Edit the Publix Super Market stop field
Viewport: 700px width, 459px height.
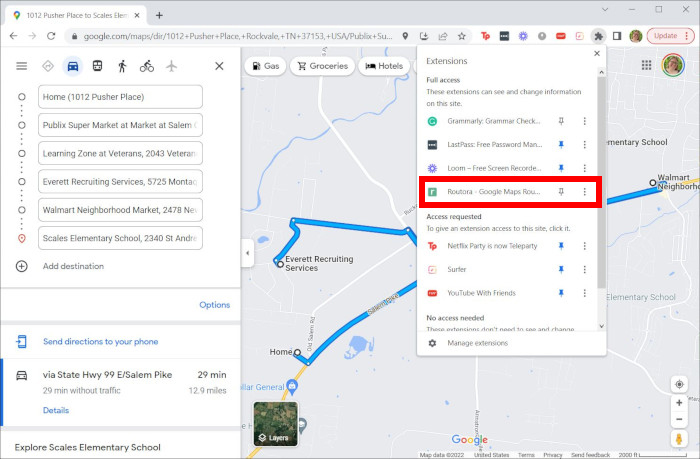point(120,125)
